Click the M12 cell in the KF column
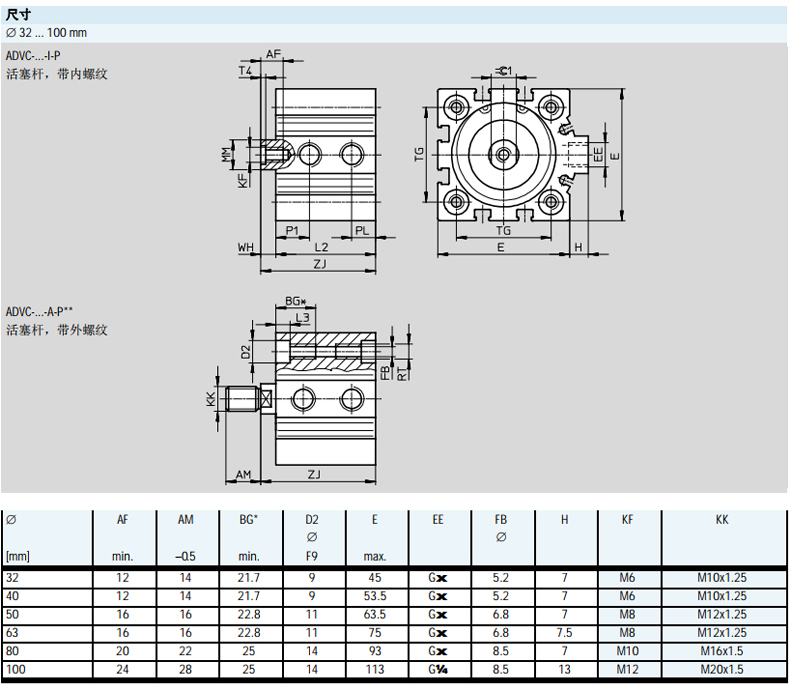This screenshot has height=687, width=790. (627, 668)
